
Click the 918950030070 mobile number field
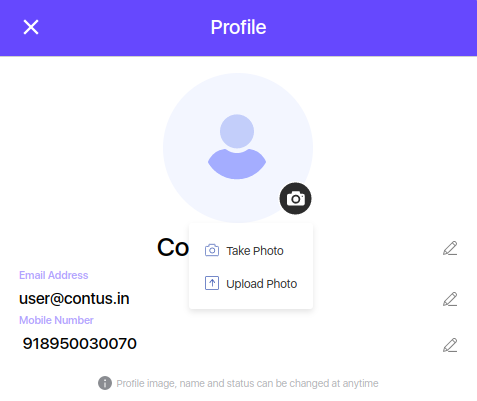point(79,343)
